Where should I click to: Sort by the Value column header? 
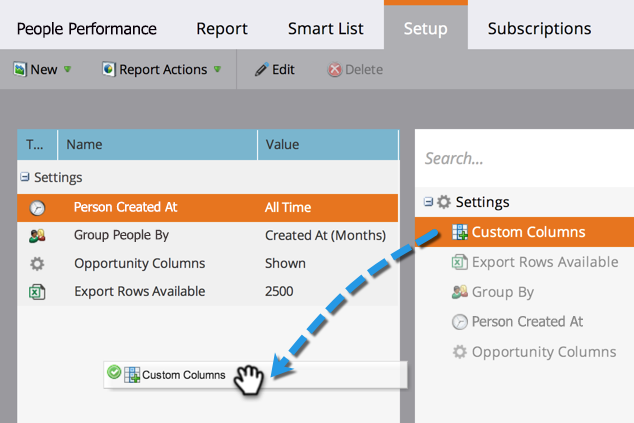283,145
